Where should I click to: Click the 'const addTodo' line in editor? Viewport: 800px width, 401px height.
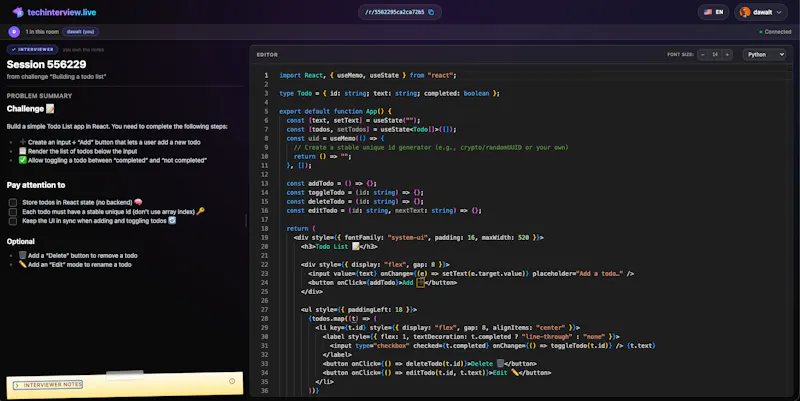pyautogui.click(x=332, y=183)
